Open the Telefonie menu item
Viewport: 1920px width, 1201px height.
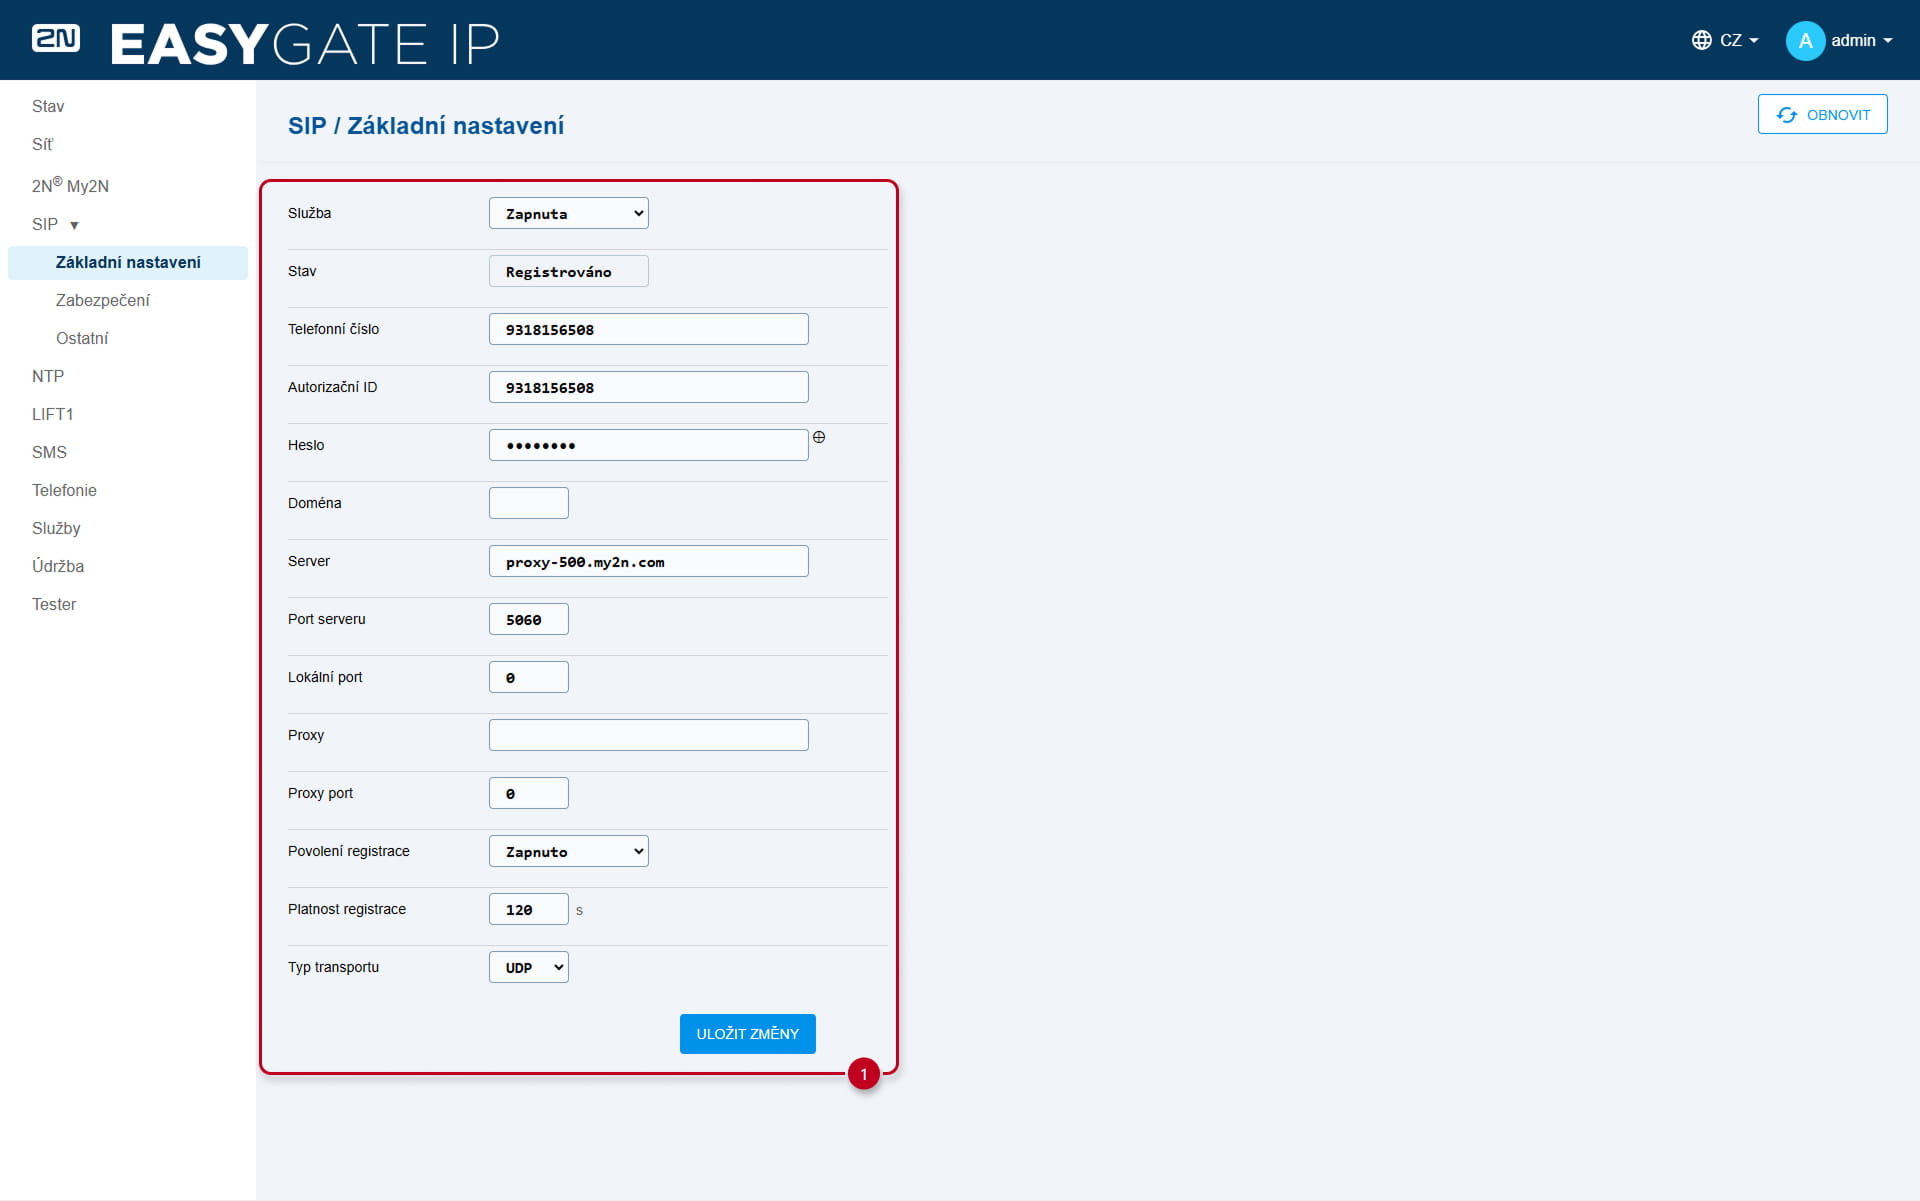[64, 490]
